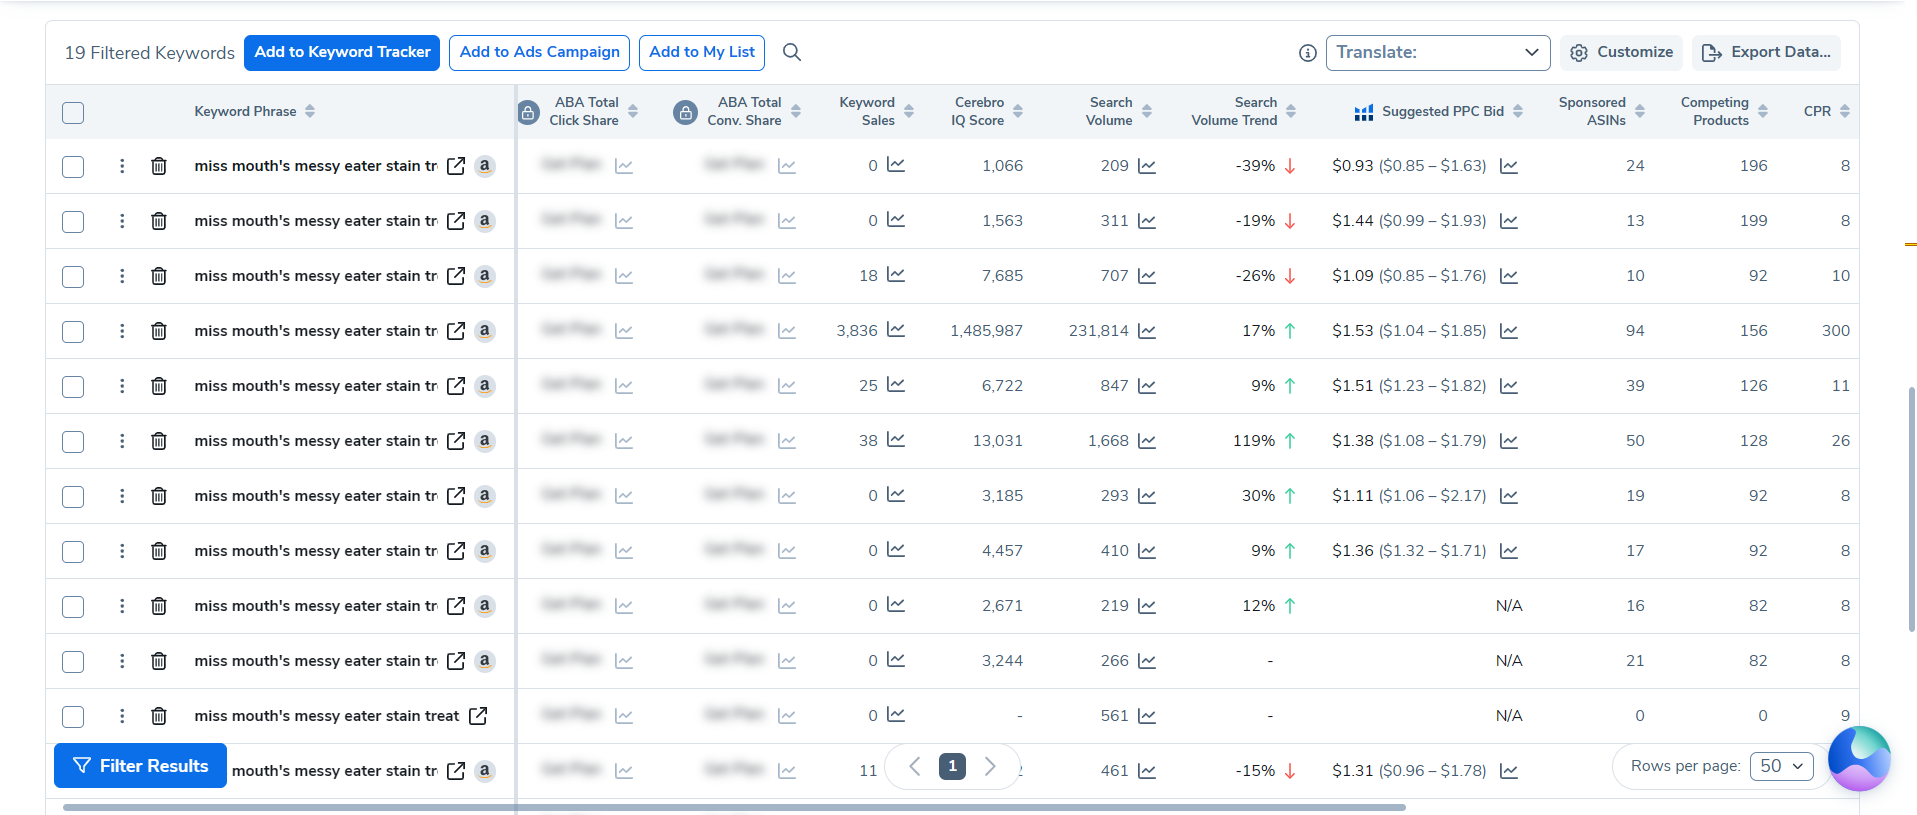Check the row with search volume 847
Viewport: 1917px width, 815px height.
click(x=73, y=387)
